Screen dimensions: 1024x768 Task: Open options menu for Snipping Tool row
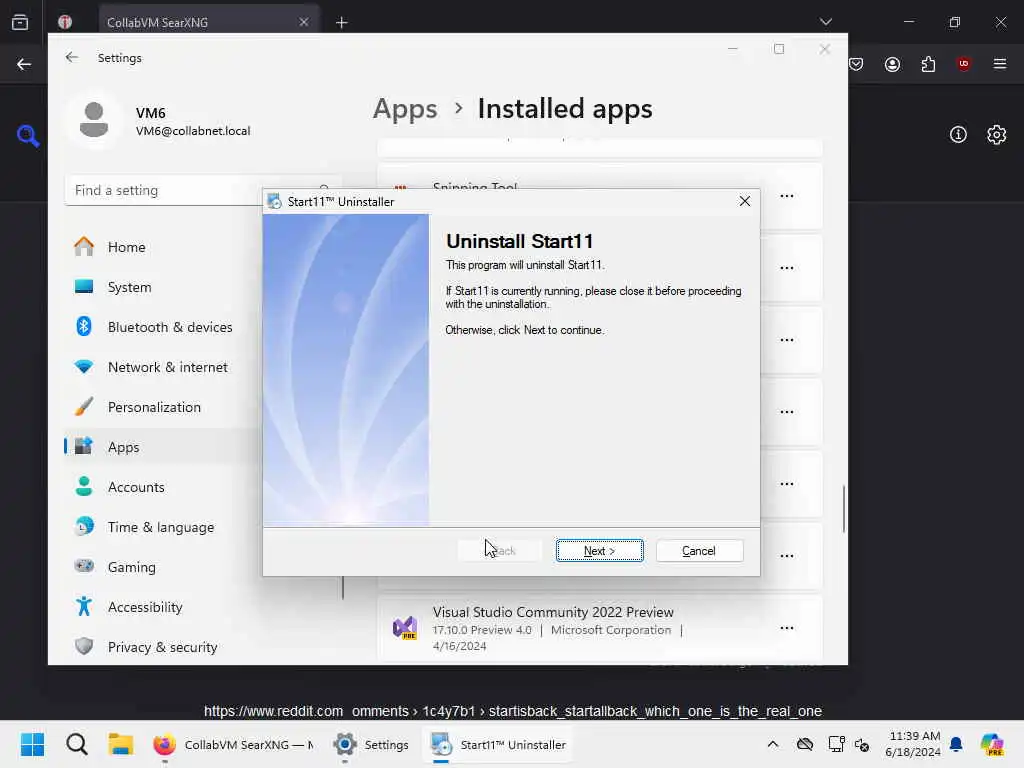coord(787,196)
